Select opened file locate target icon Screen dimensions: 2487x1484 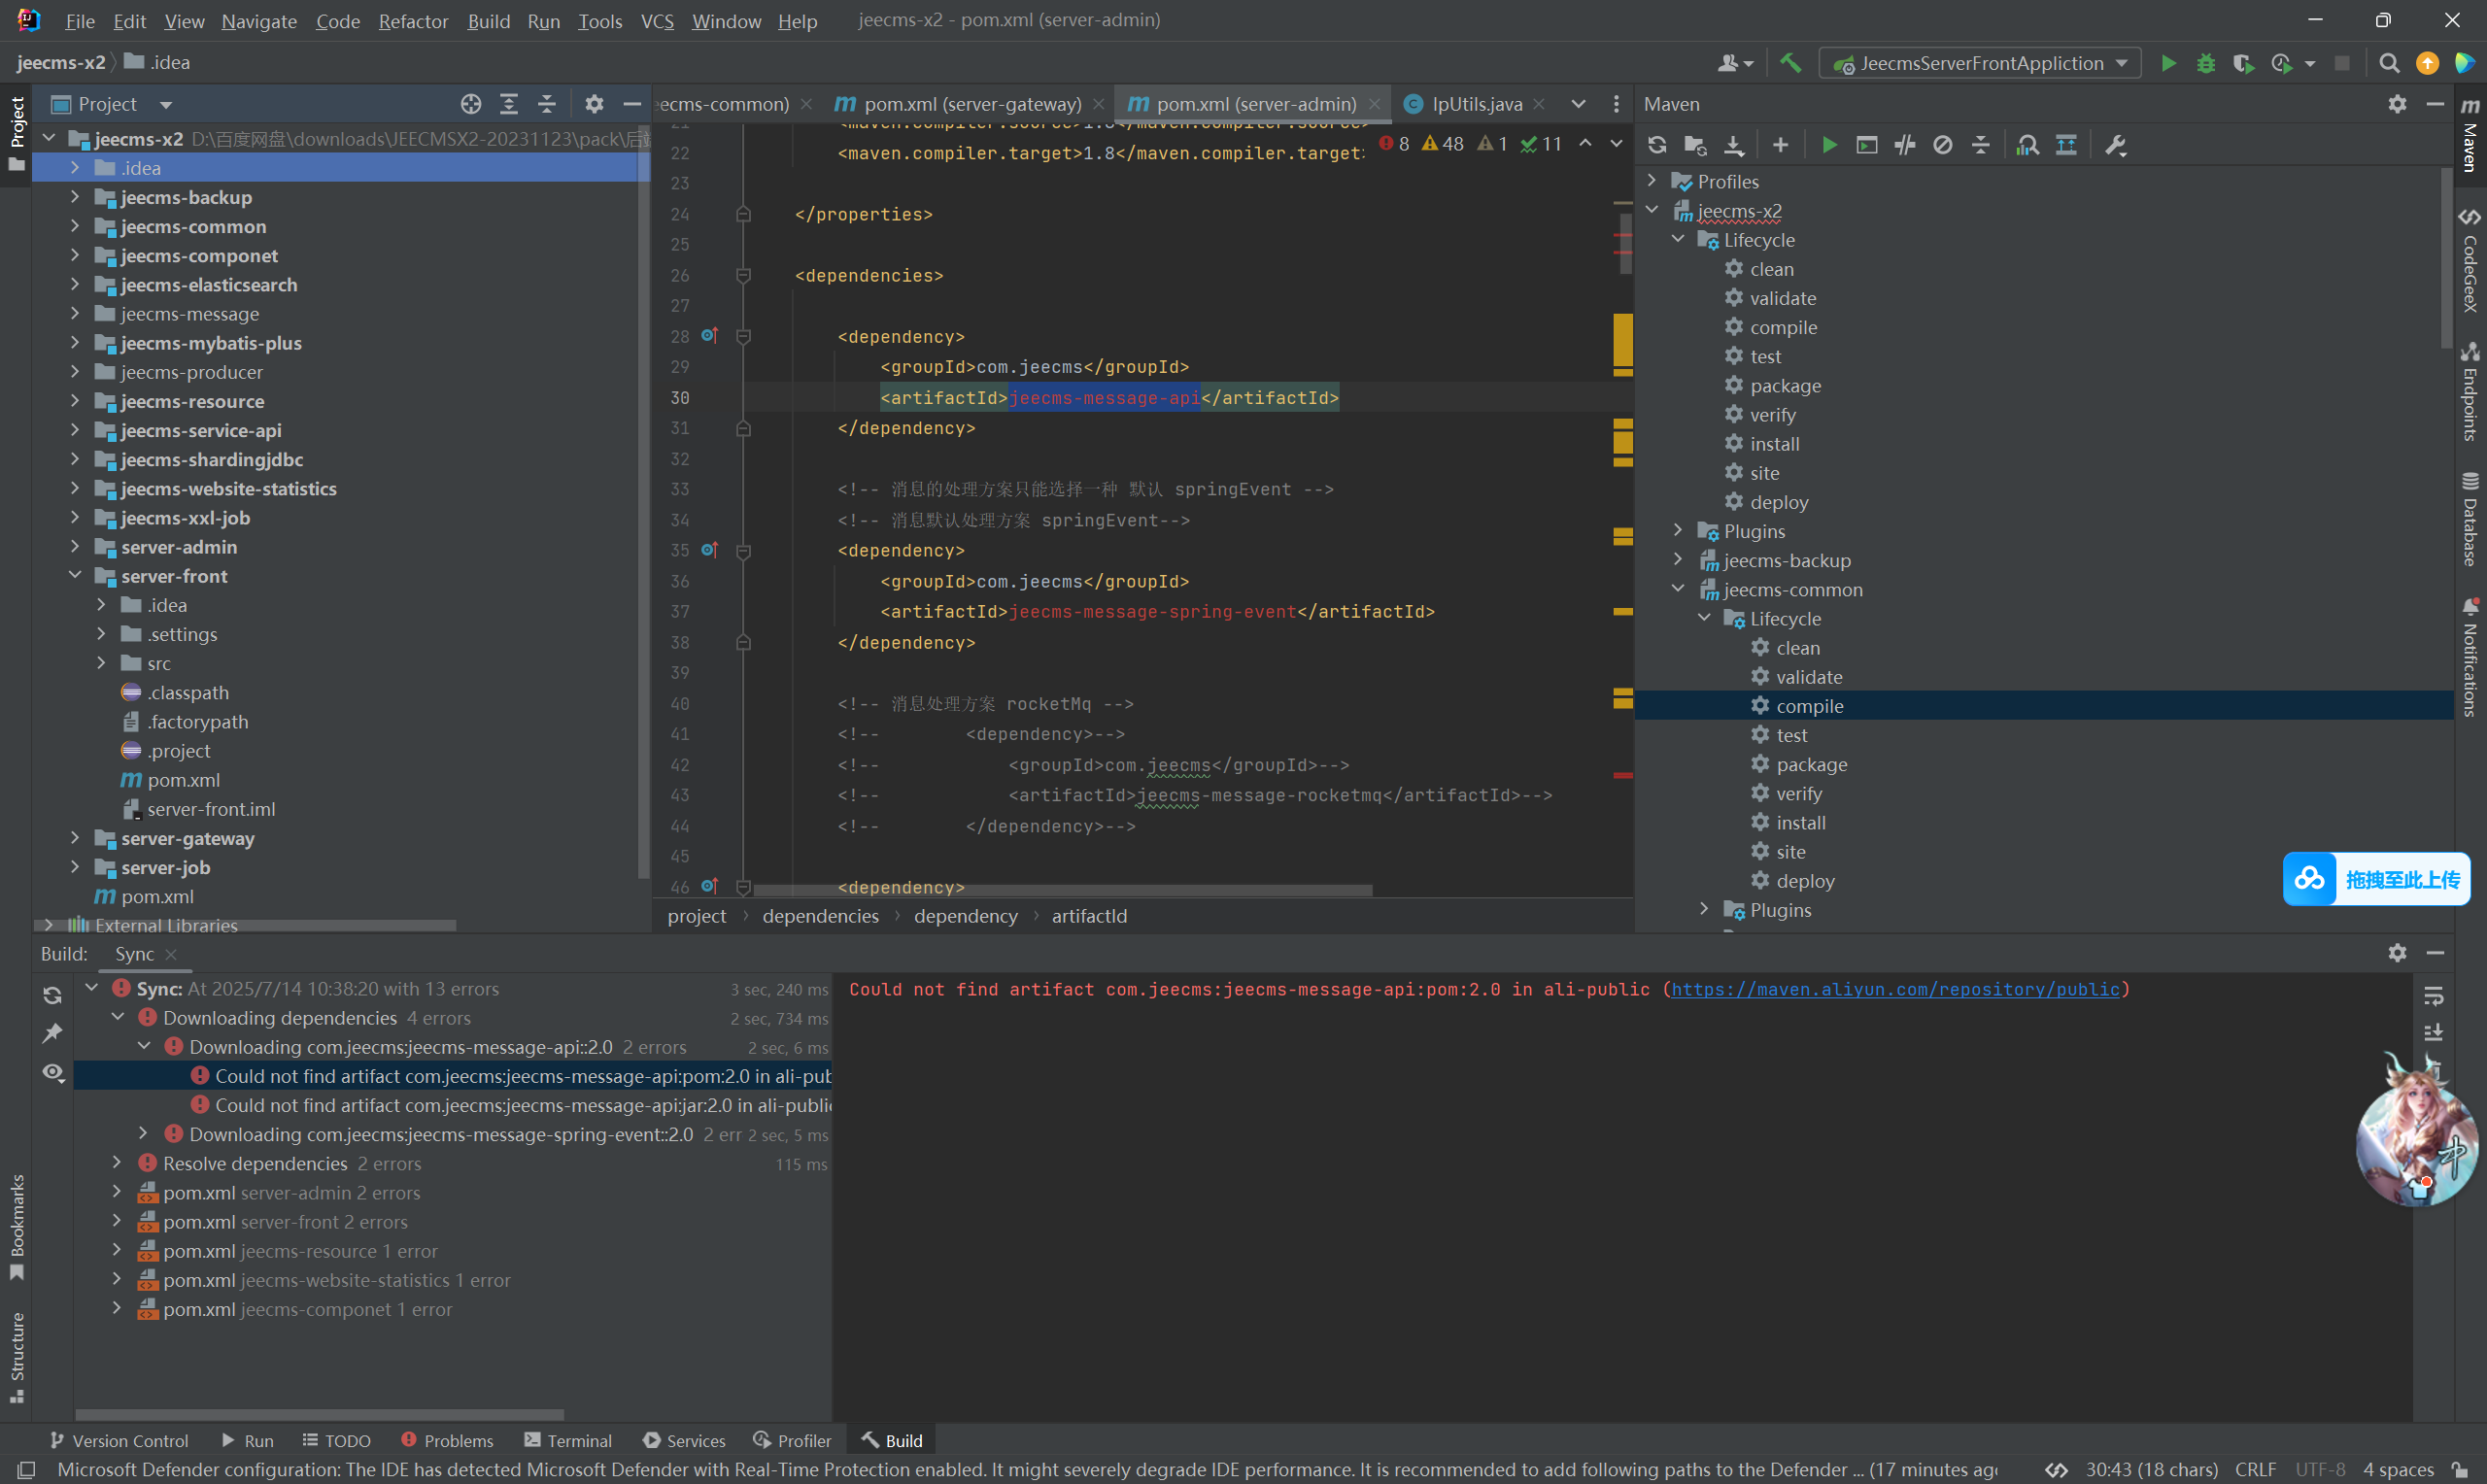tap(470, 104)
